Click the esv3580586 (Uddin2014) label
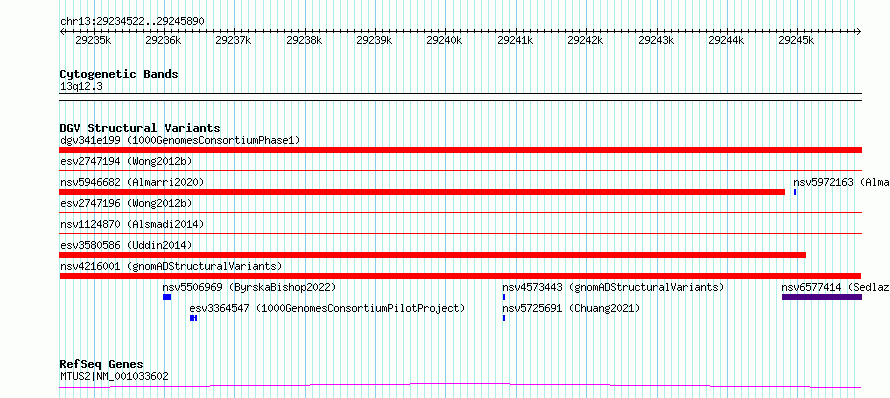This screenshot has height=398, width=890. (126, 245)
